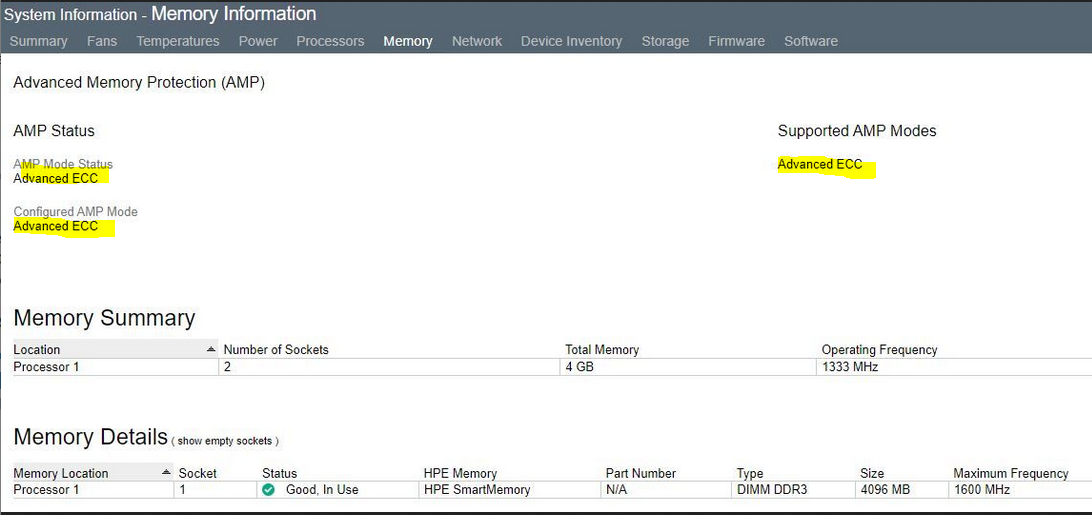Screen dimensions: 1092x515
Task: Open the Firmware tab
Action: (x=736, y=41)
